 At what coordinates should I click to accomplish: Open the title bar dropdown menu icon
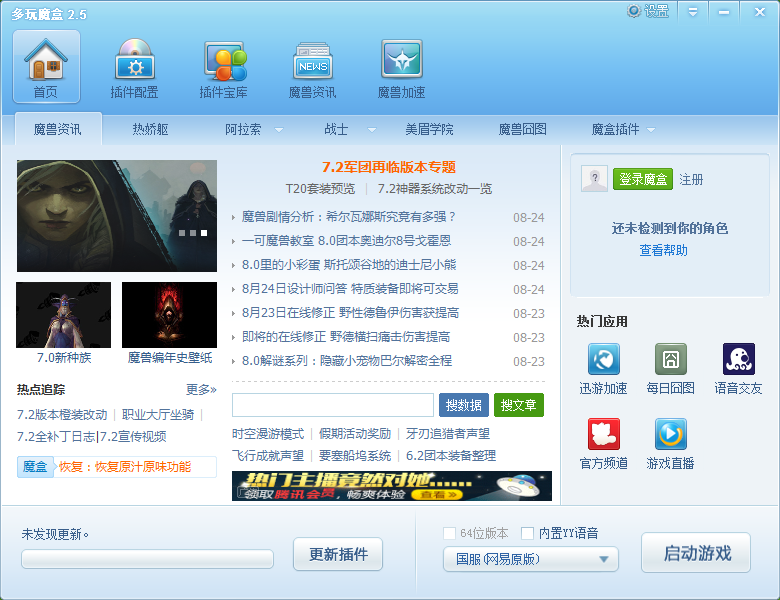692,12
